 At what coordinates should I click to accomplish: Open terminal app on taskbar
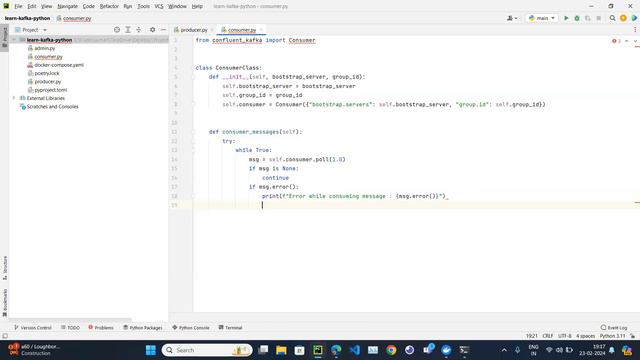(464, 350)
